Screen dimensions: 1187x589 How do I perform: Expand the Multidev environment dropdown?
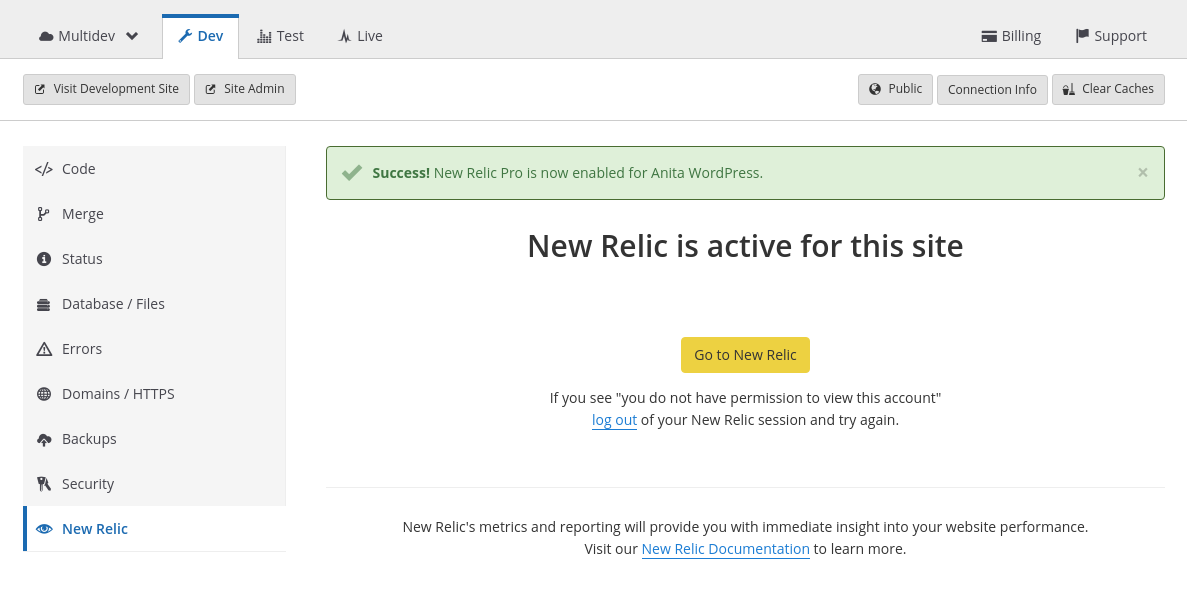(131, 35)
